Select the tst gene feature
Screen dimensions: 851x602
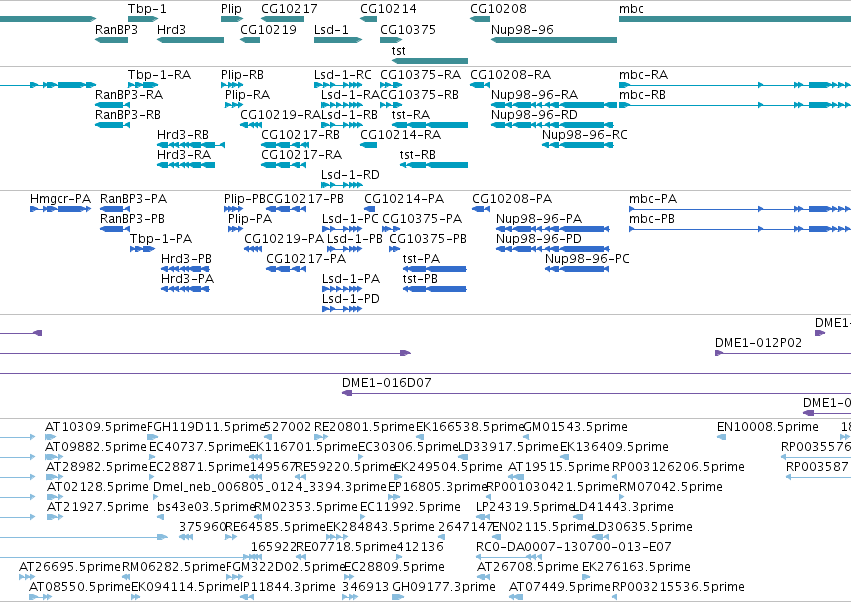coord(429,61)
